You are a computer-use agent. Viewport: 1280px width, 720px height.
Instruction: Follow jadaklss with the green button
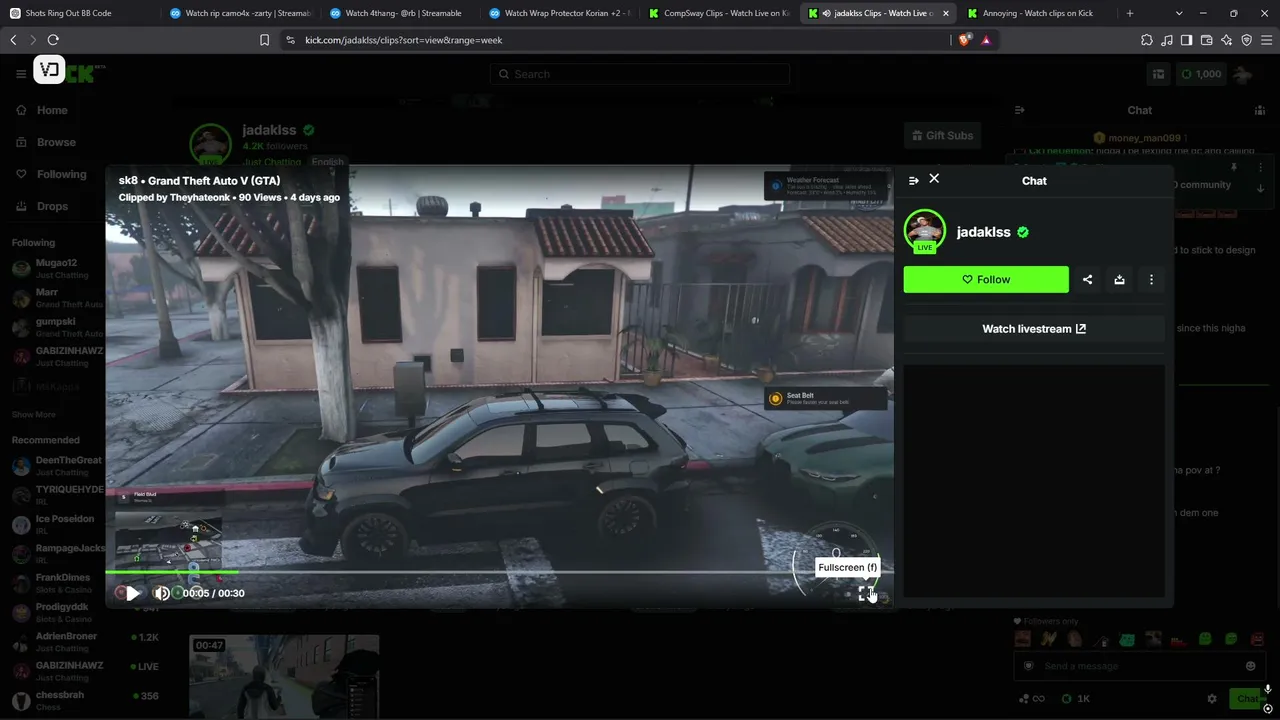pos(986,280)
